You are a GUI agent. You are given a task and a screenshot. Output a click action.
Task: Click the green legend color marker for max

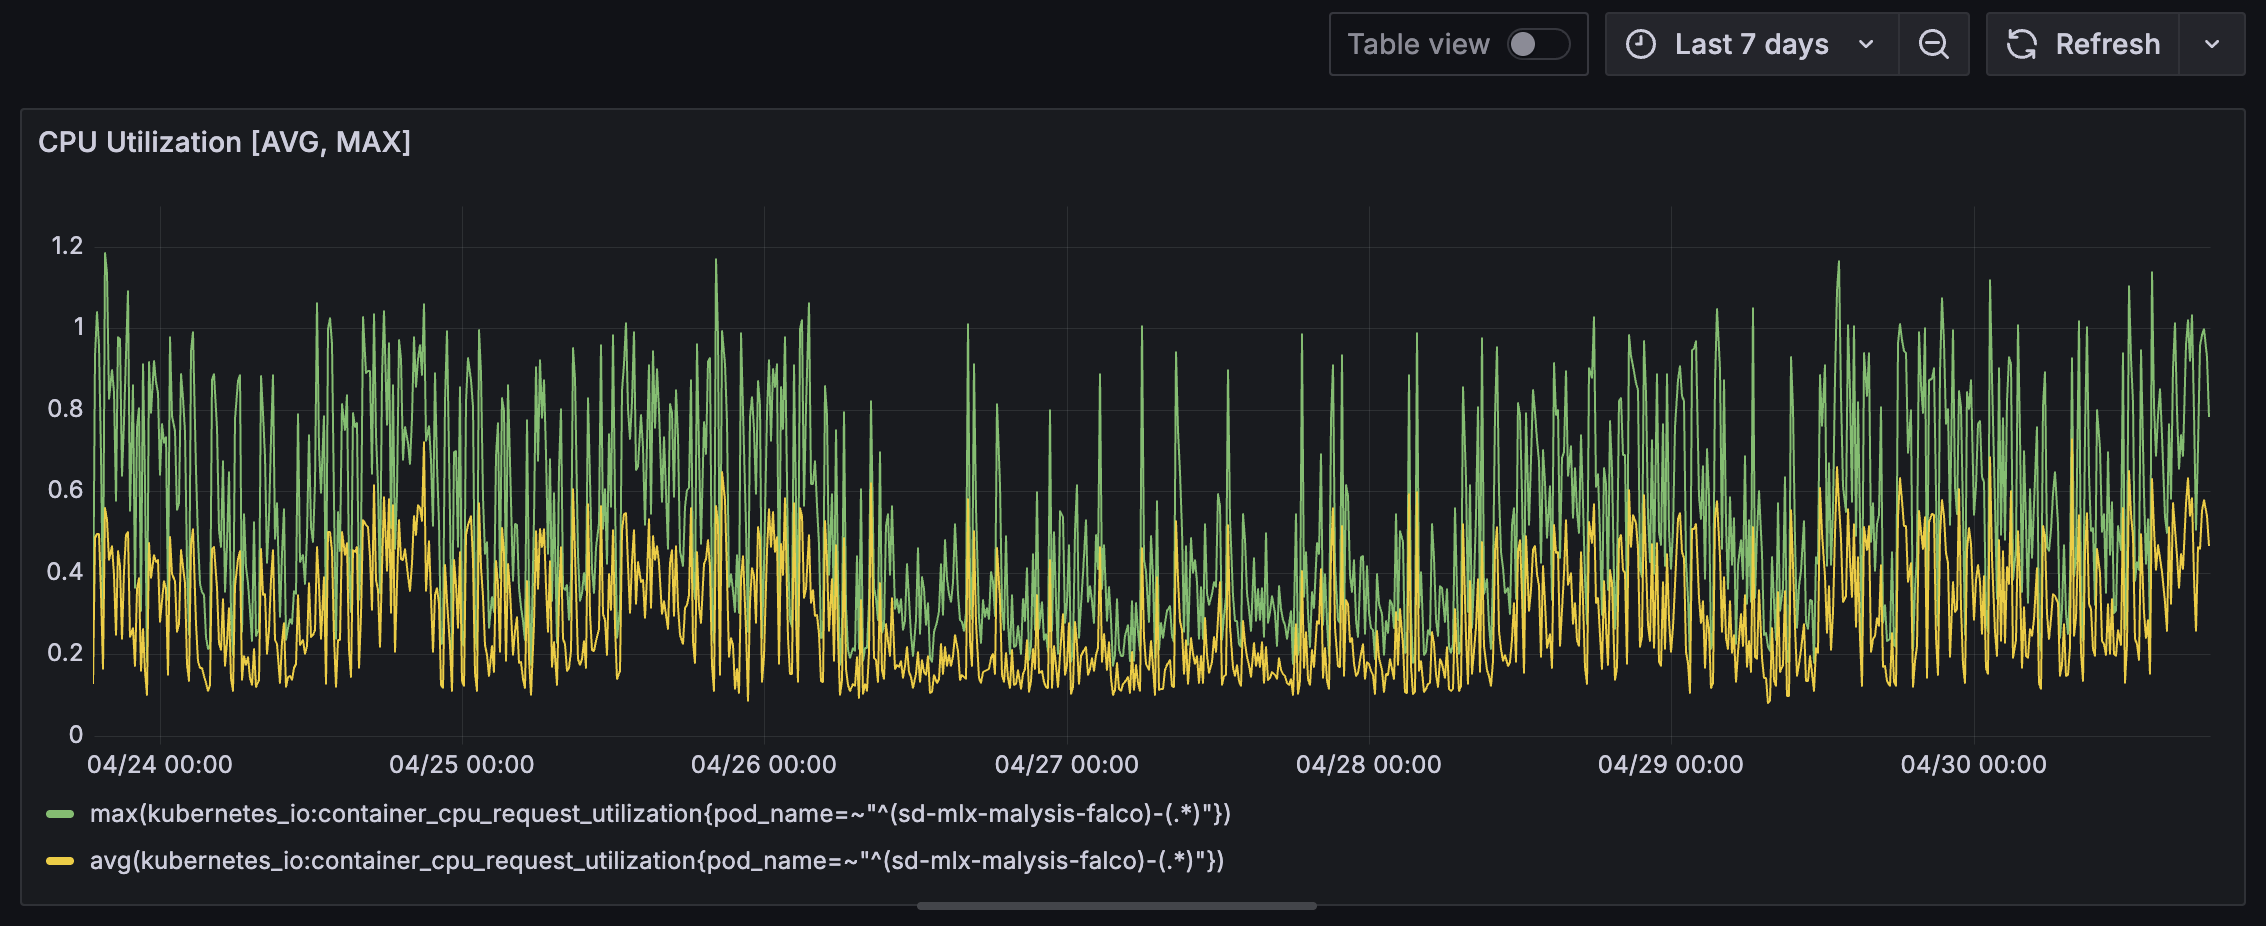(x=59, y=813)
